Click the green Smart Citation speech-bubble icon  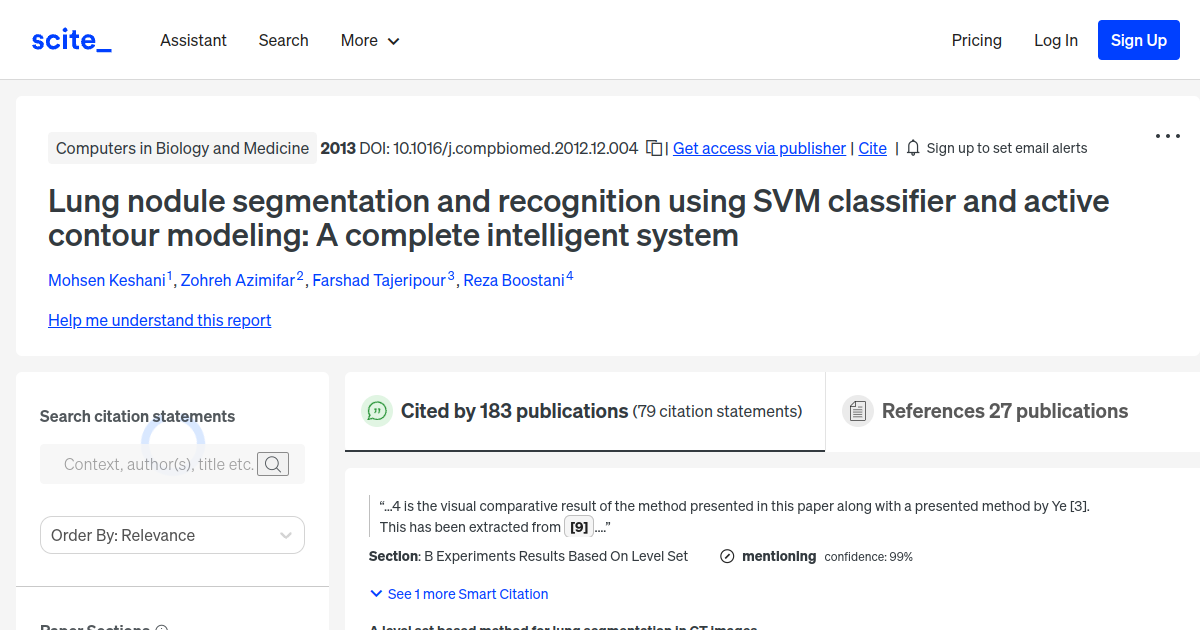click(x=377, y=411)
